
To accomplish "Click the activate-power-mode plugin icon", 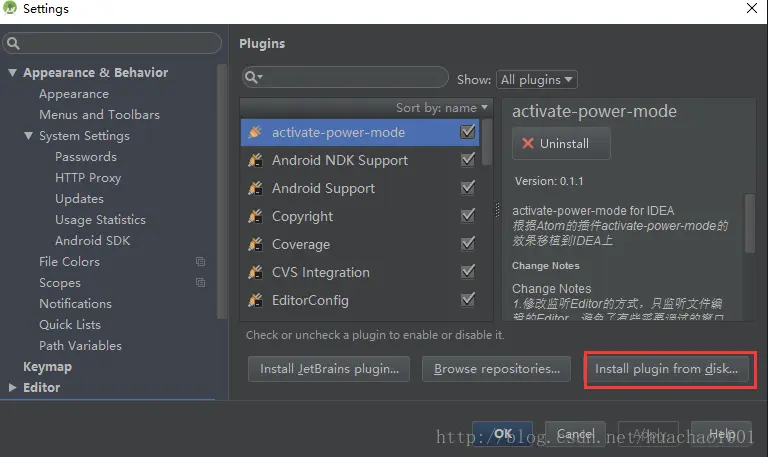I will (x=255, y=132).
